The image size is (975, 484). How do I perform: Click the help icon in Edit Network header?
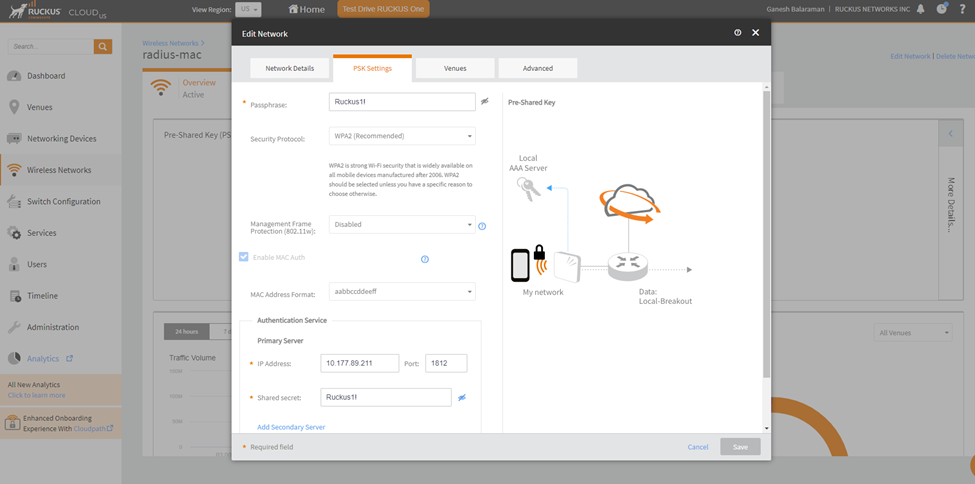[x=738, y=33]
